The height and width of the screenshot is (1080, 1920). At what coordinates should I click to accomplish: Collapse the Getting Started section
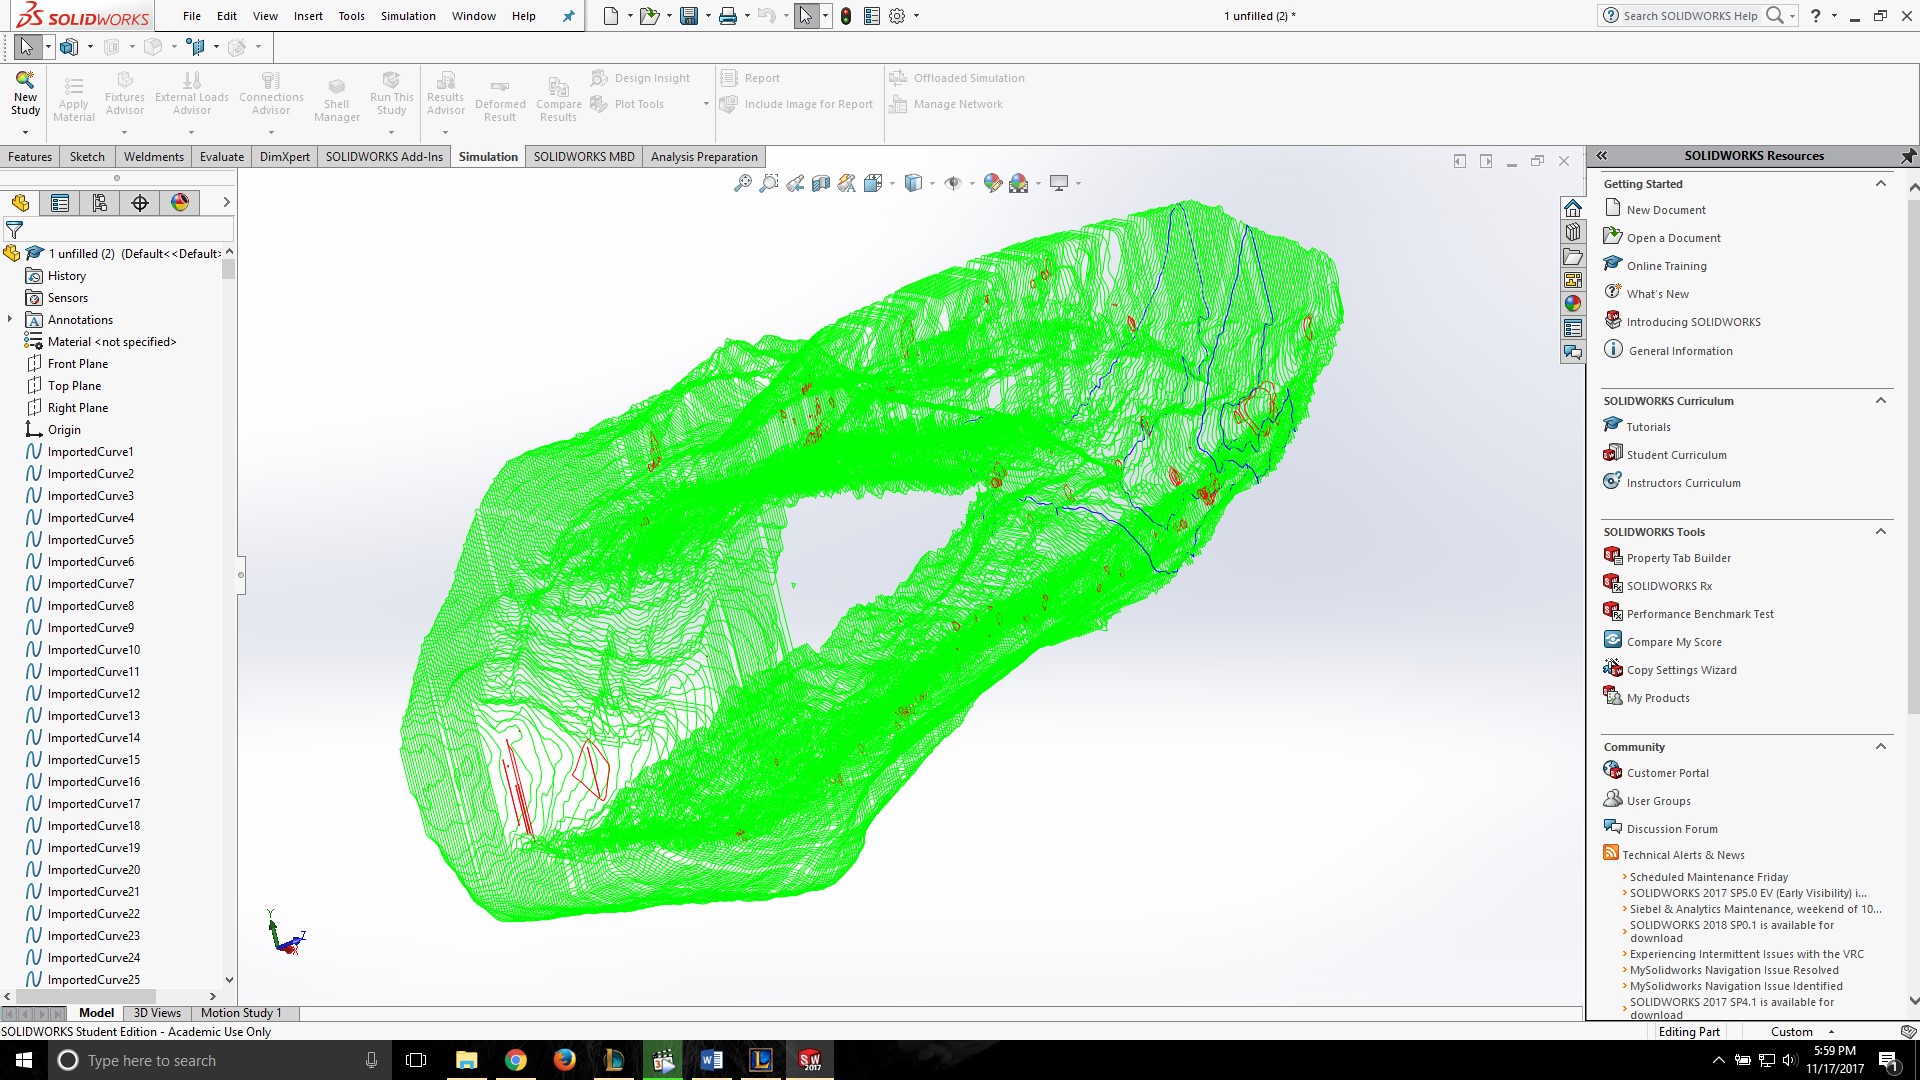pos(1881,183)
